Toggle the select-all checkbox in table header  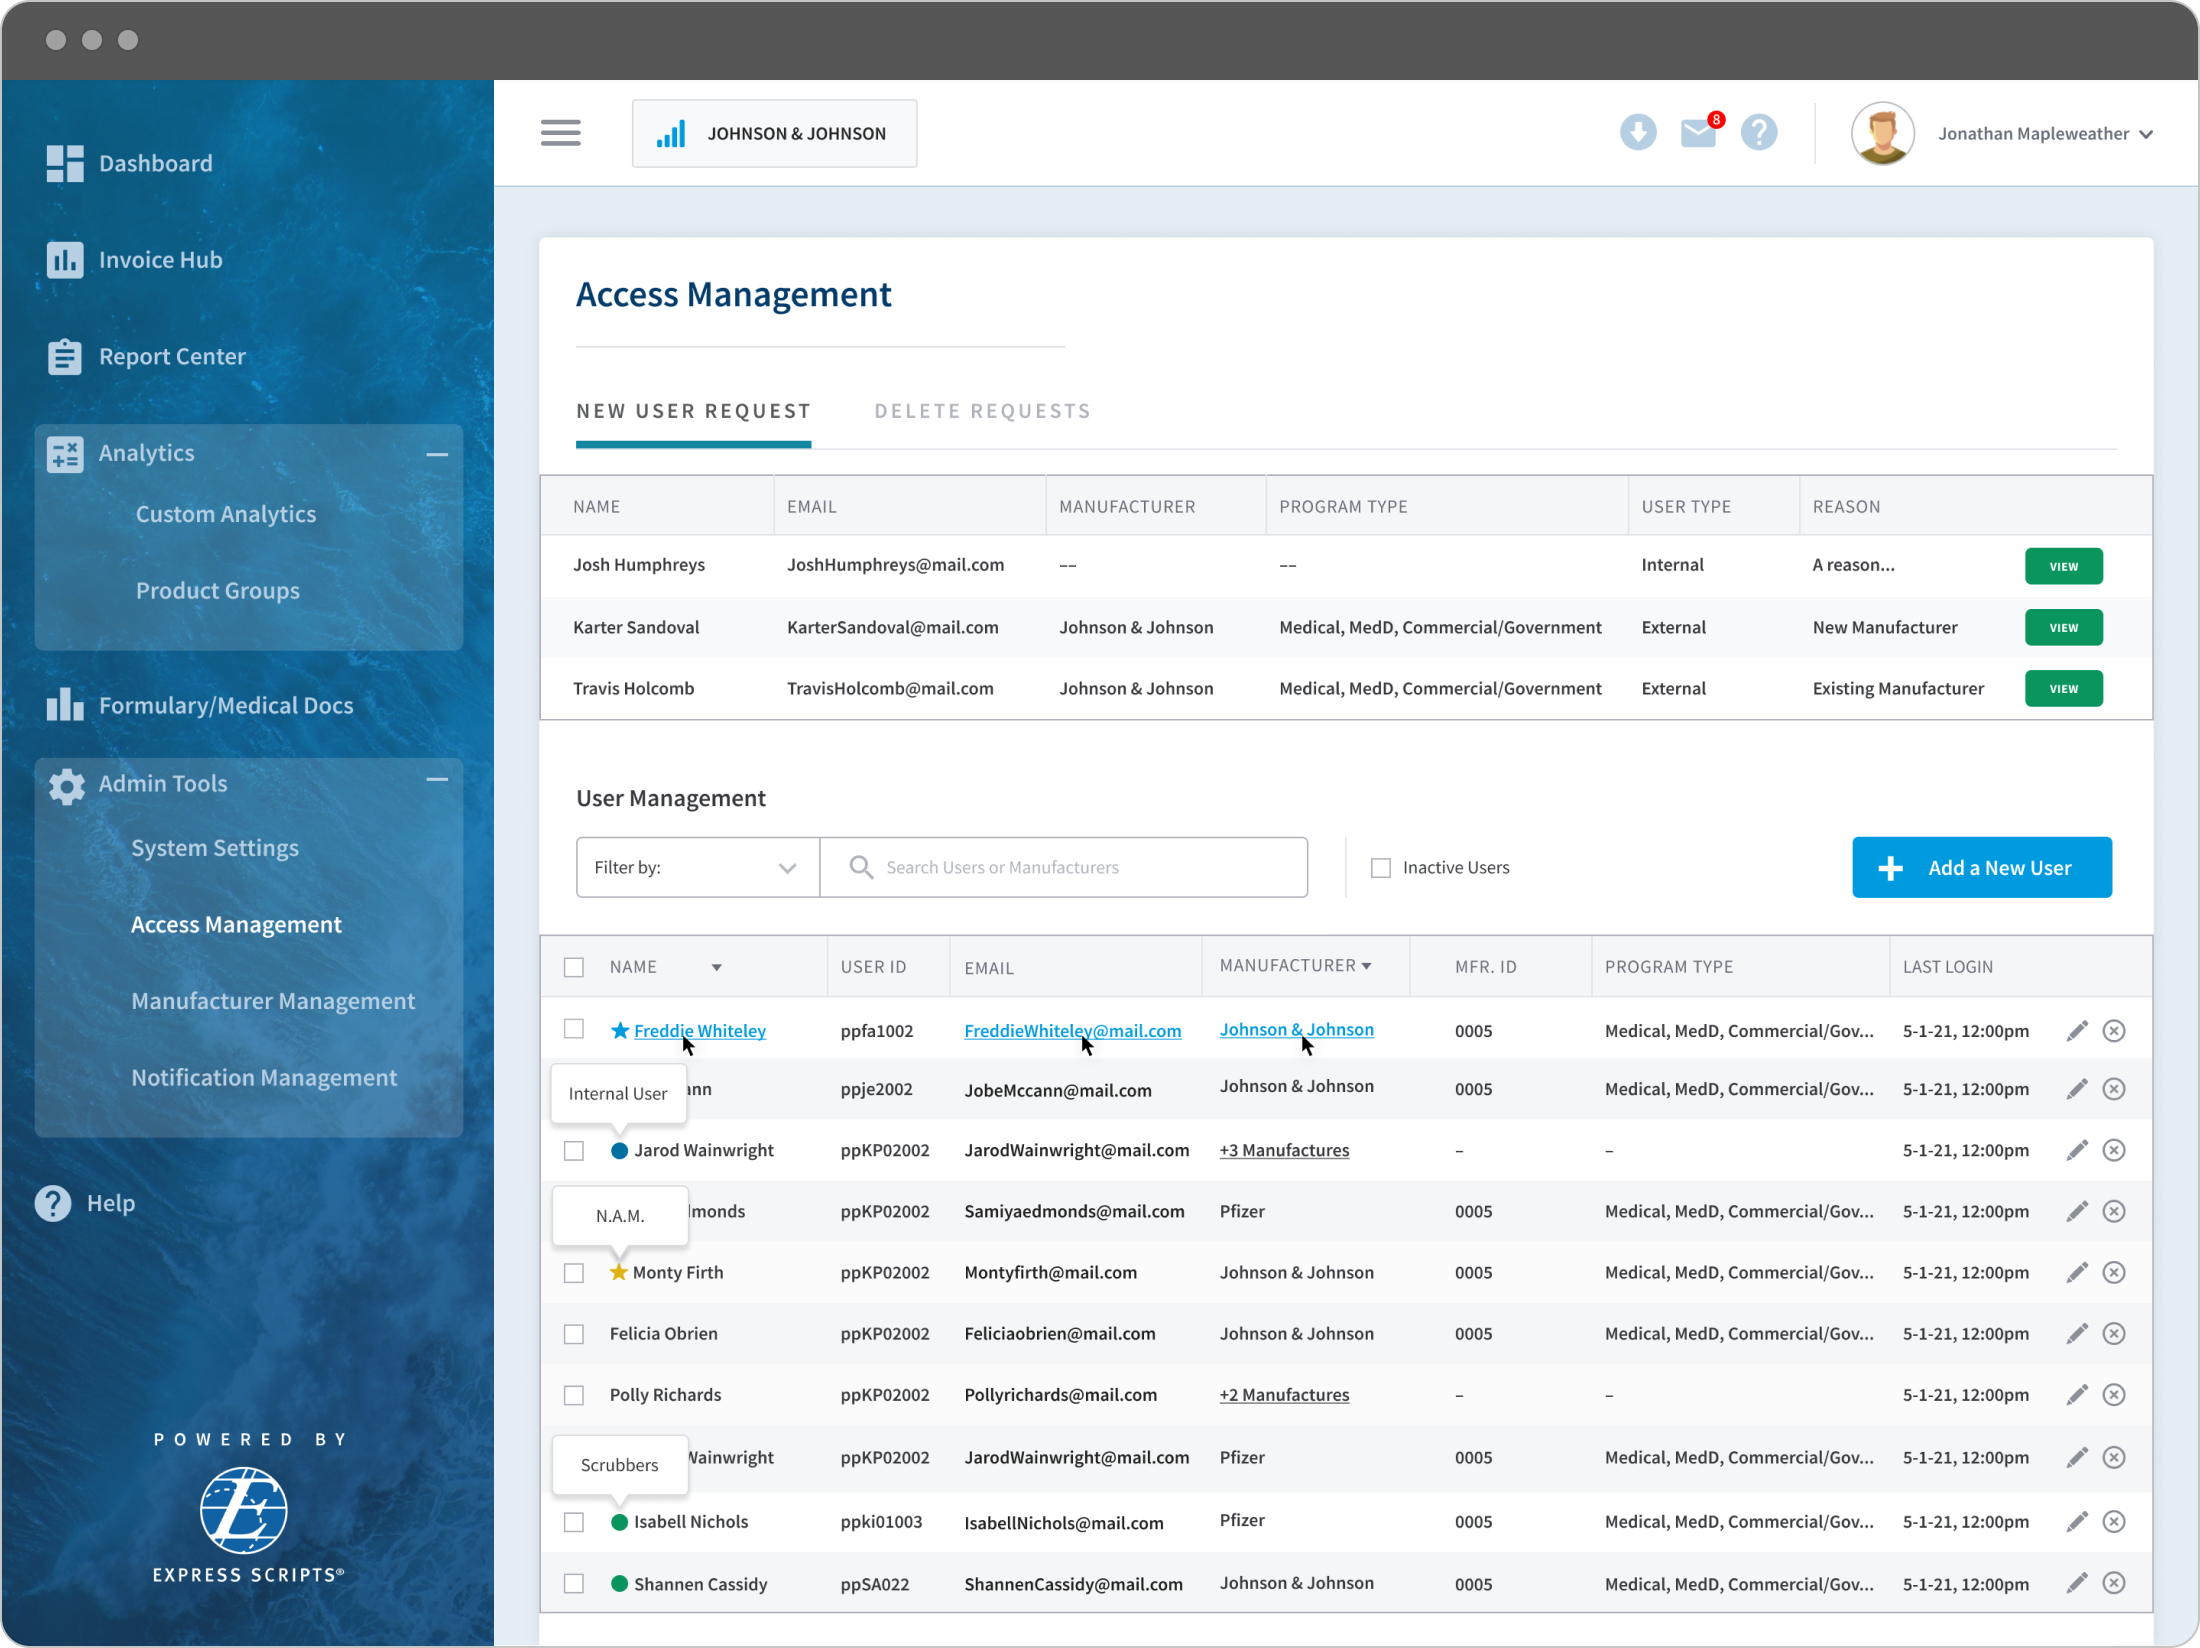coord(574,967)
